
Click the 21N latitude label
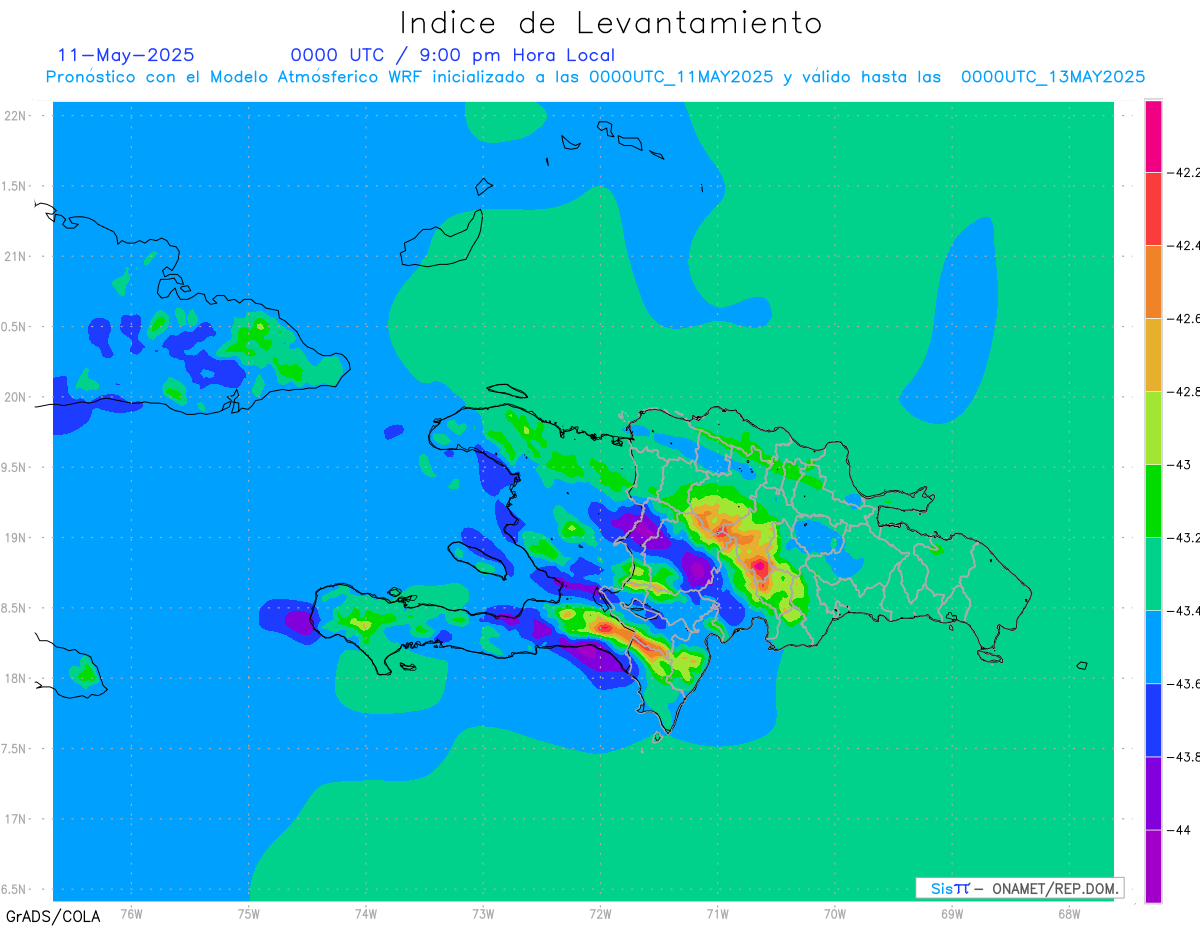pyautogui.click(x=16, y=256)
